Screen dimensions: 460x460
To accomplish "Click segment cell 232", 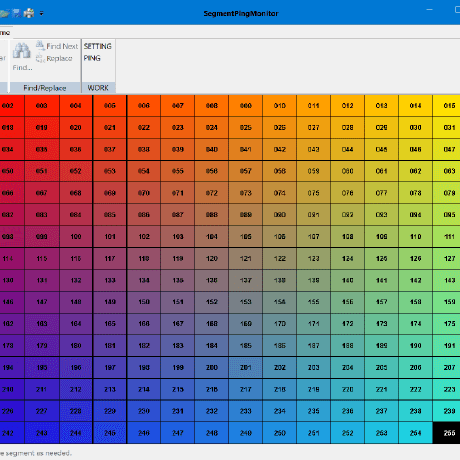I will coord(212,411).
